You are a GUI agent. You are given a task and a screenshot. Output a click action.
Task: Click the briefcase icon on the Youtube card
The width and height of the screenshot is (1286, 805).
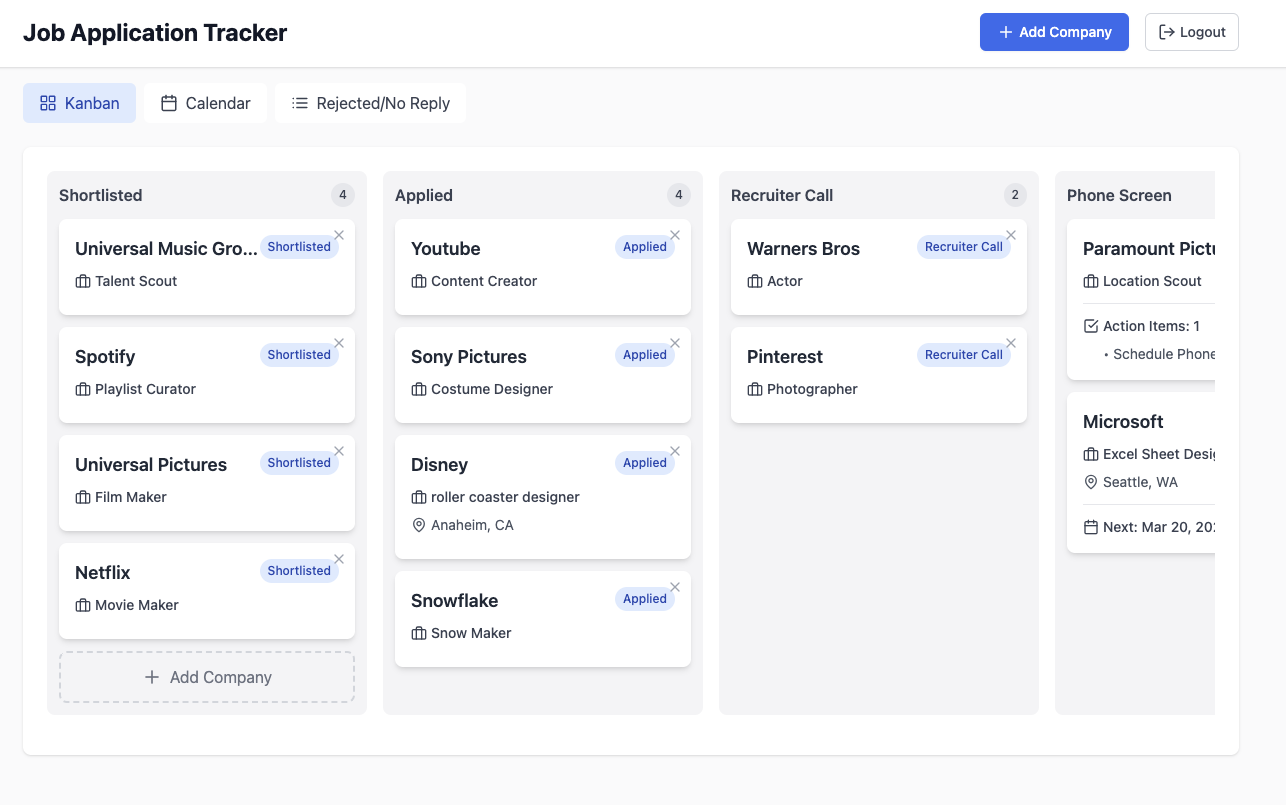click(x=418, y=281)
